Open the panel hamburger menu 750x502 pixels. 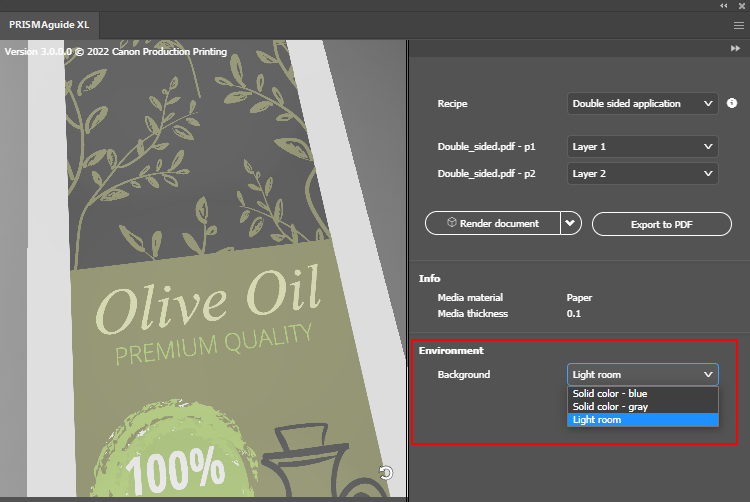tap(739, 26)
